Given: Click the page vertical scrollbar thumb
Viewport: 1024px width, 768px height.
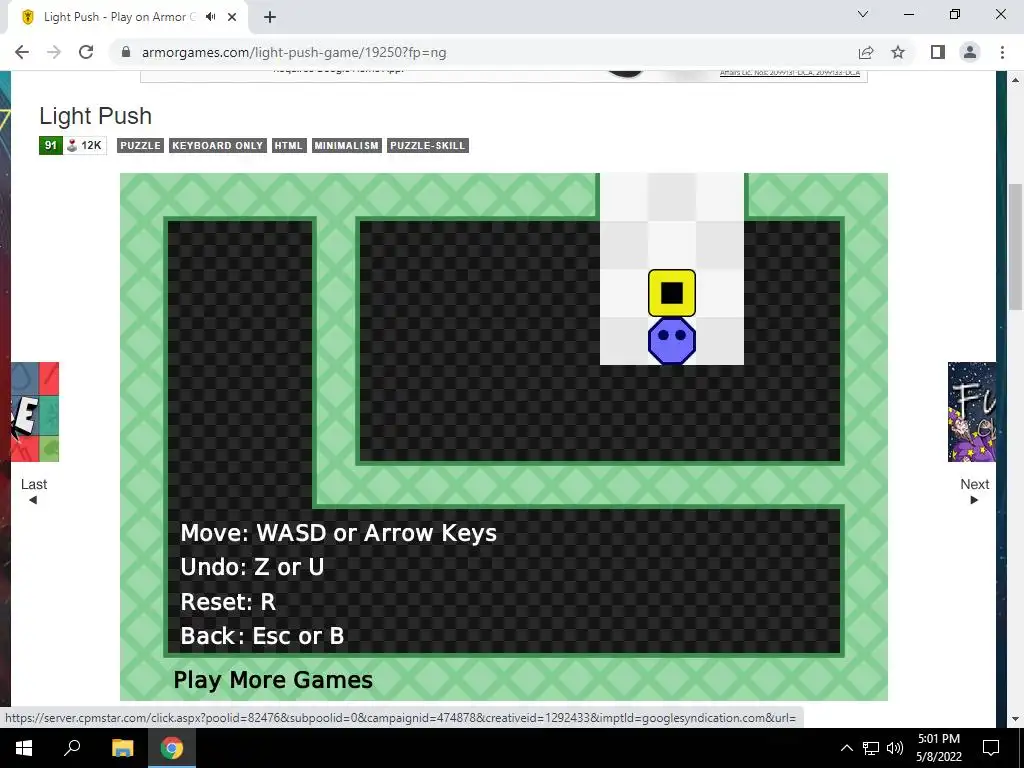Looking at the screenshot, I should [x=1015, y=247].
